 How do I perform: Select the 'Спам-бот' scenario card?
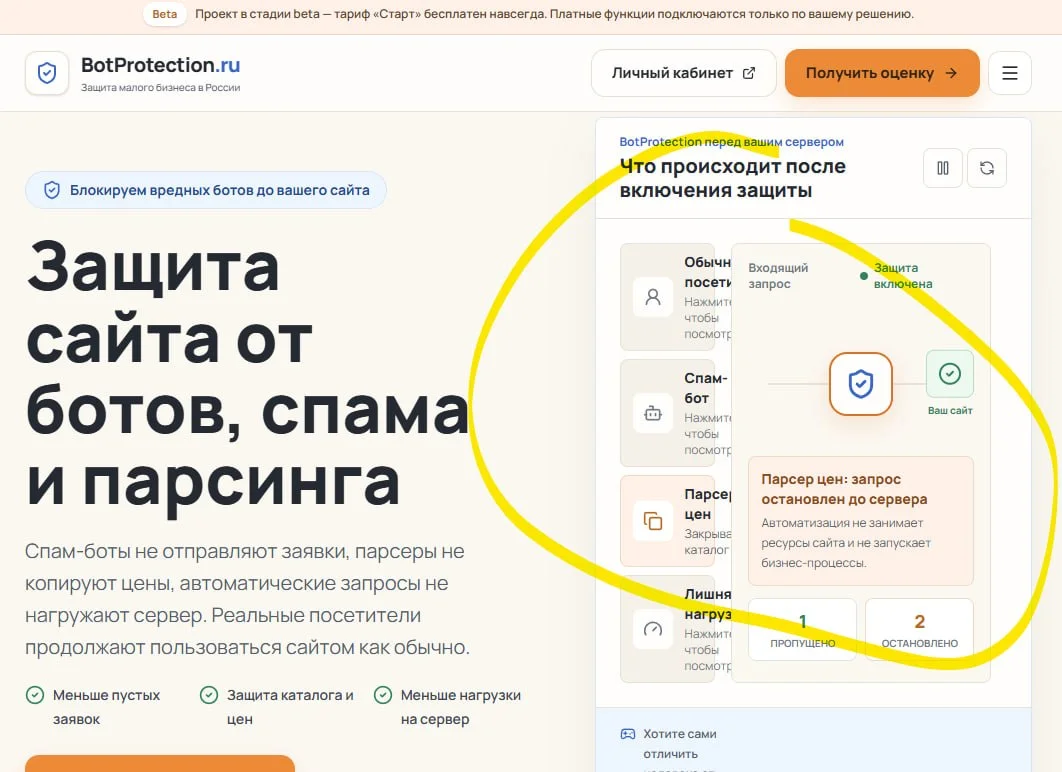(667, 413)
